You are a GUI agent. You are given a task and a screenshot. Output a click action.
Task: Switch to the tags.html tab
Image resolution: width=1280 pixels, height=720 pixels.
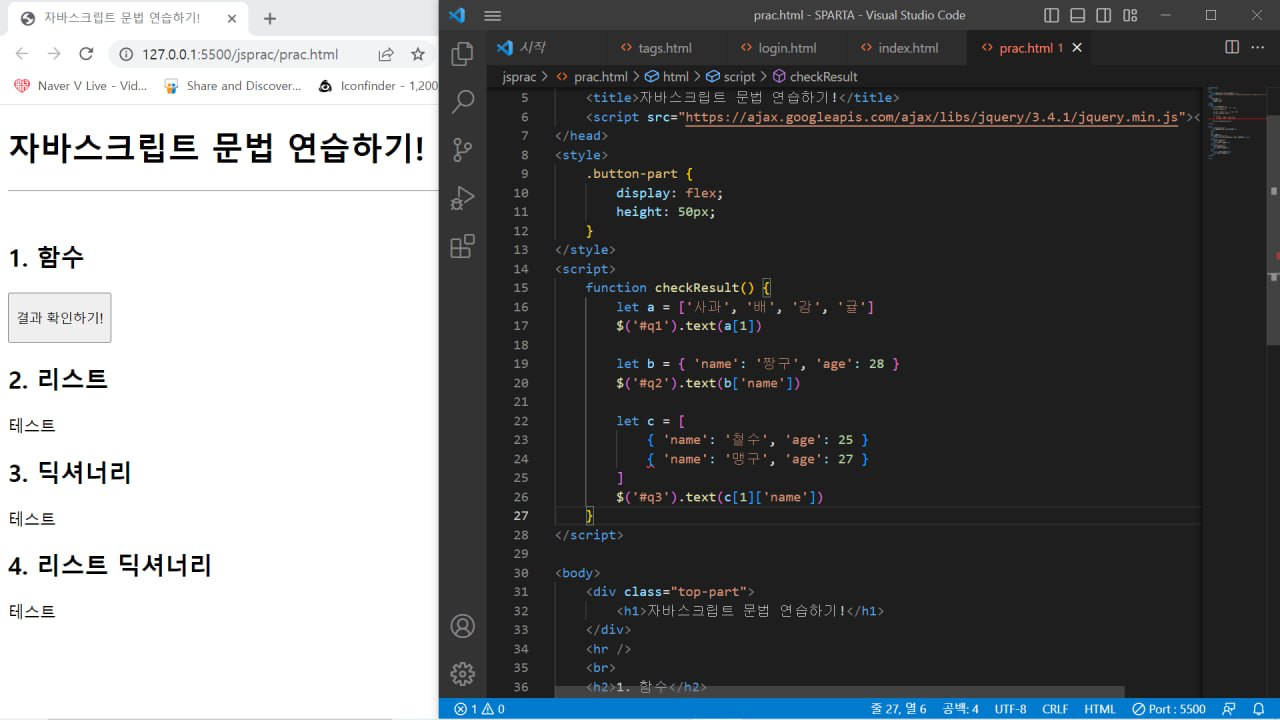point(664,48)
